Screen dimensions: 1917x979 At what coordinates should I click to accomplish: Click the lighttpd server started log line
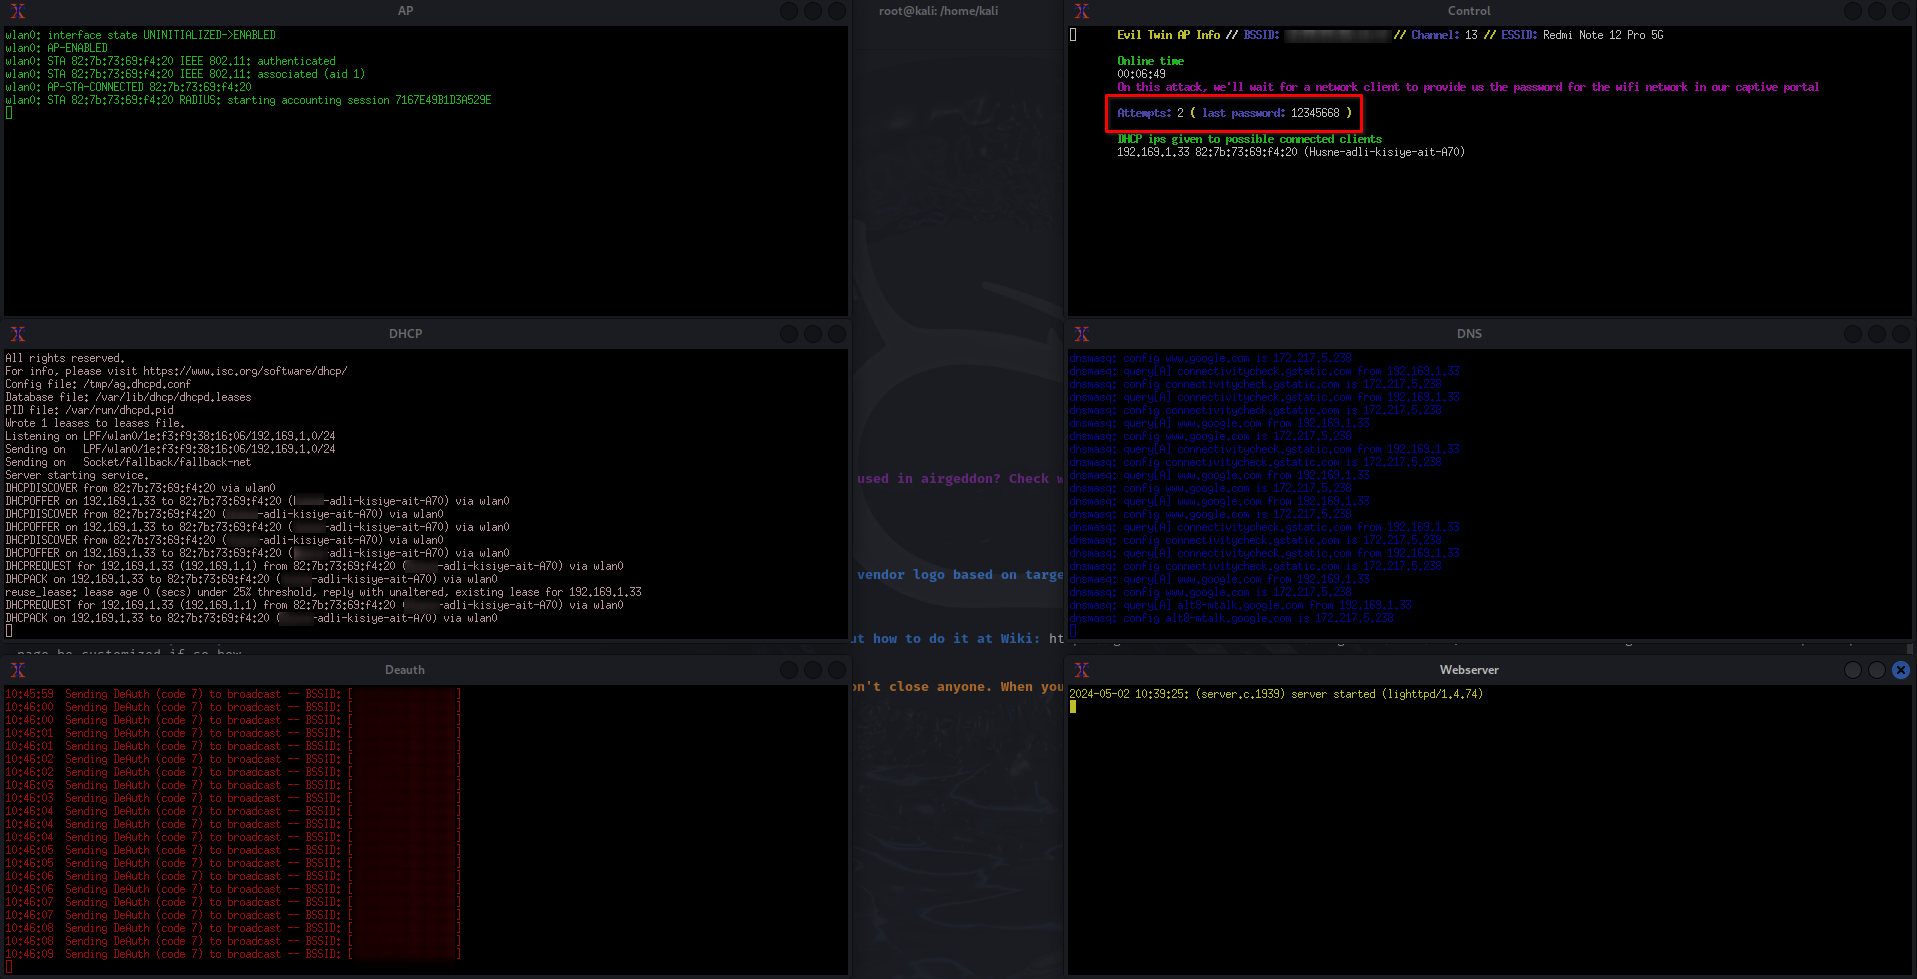coord(1275,694)
